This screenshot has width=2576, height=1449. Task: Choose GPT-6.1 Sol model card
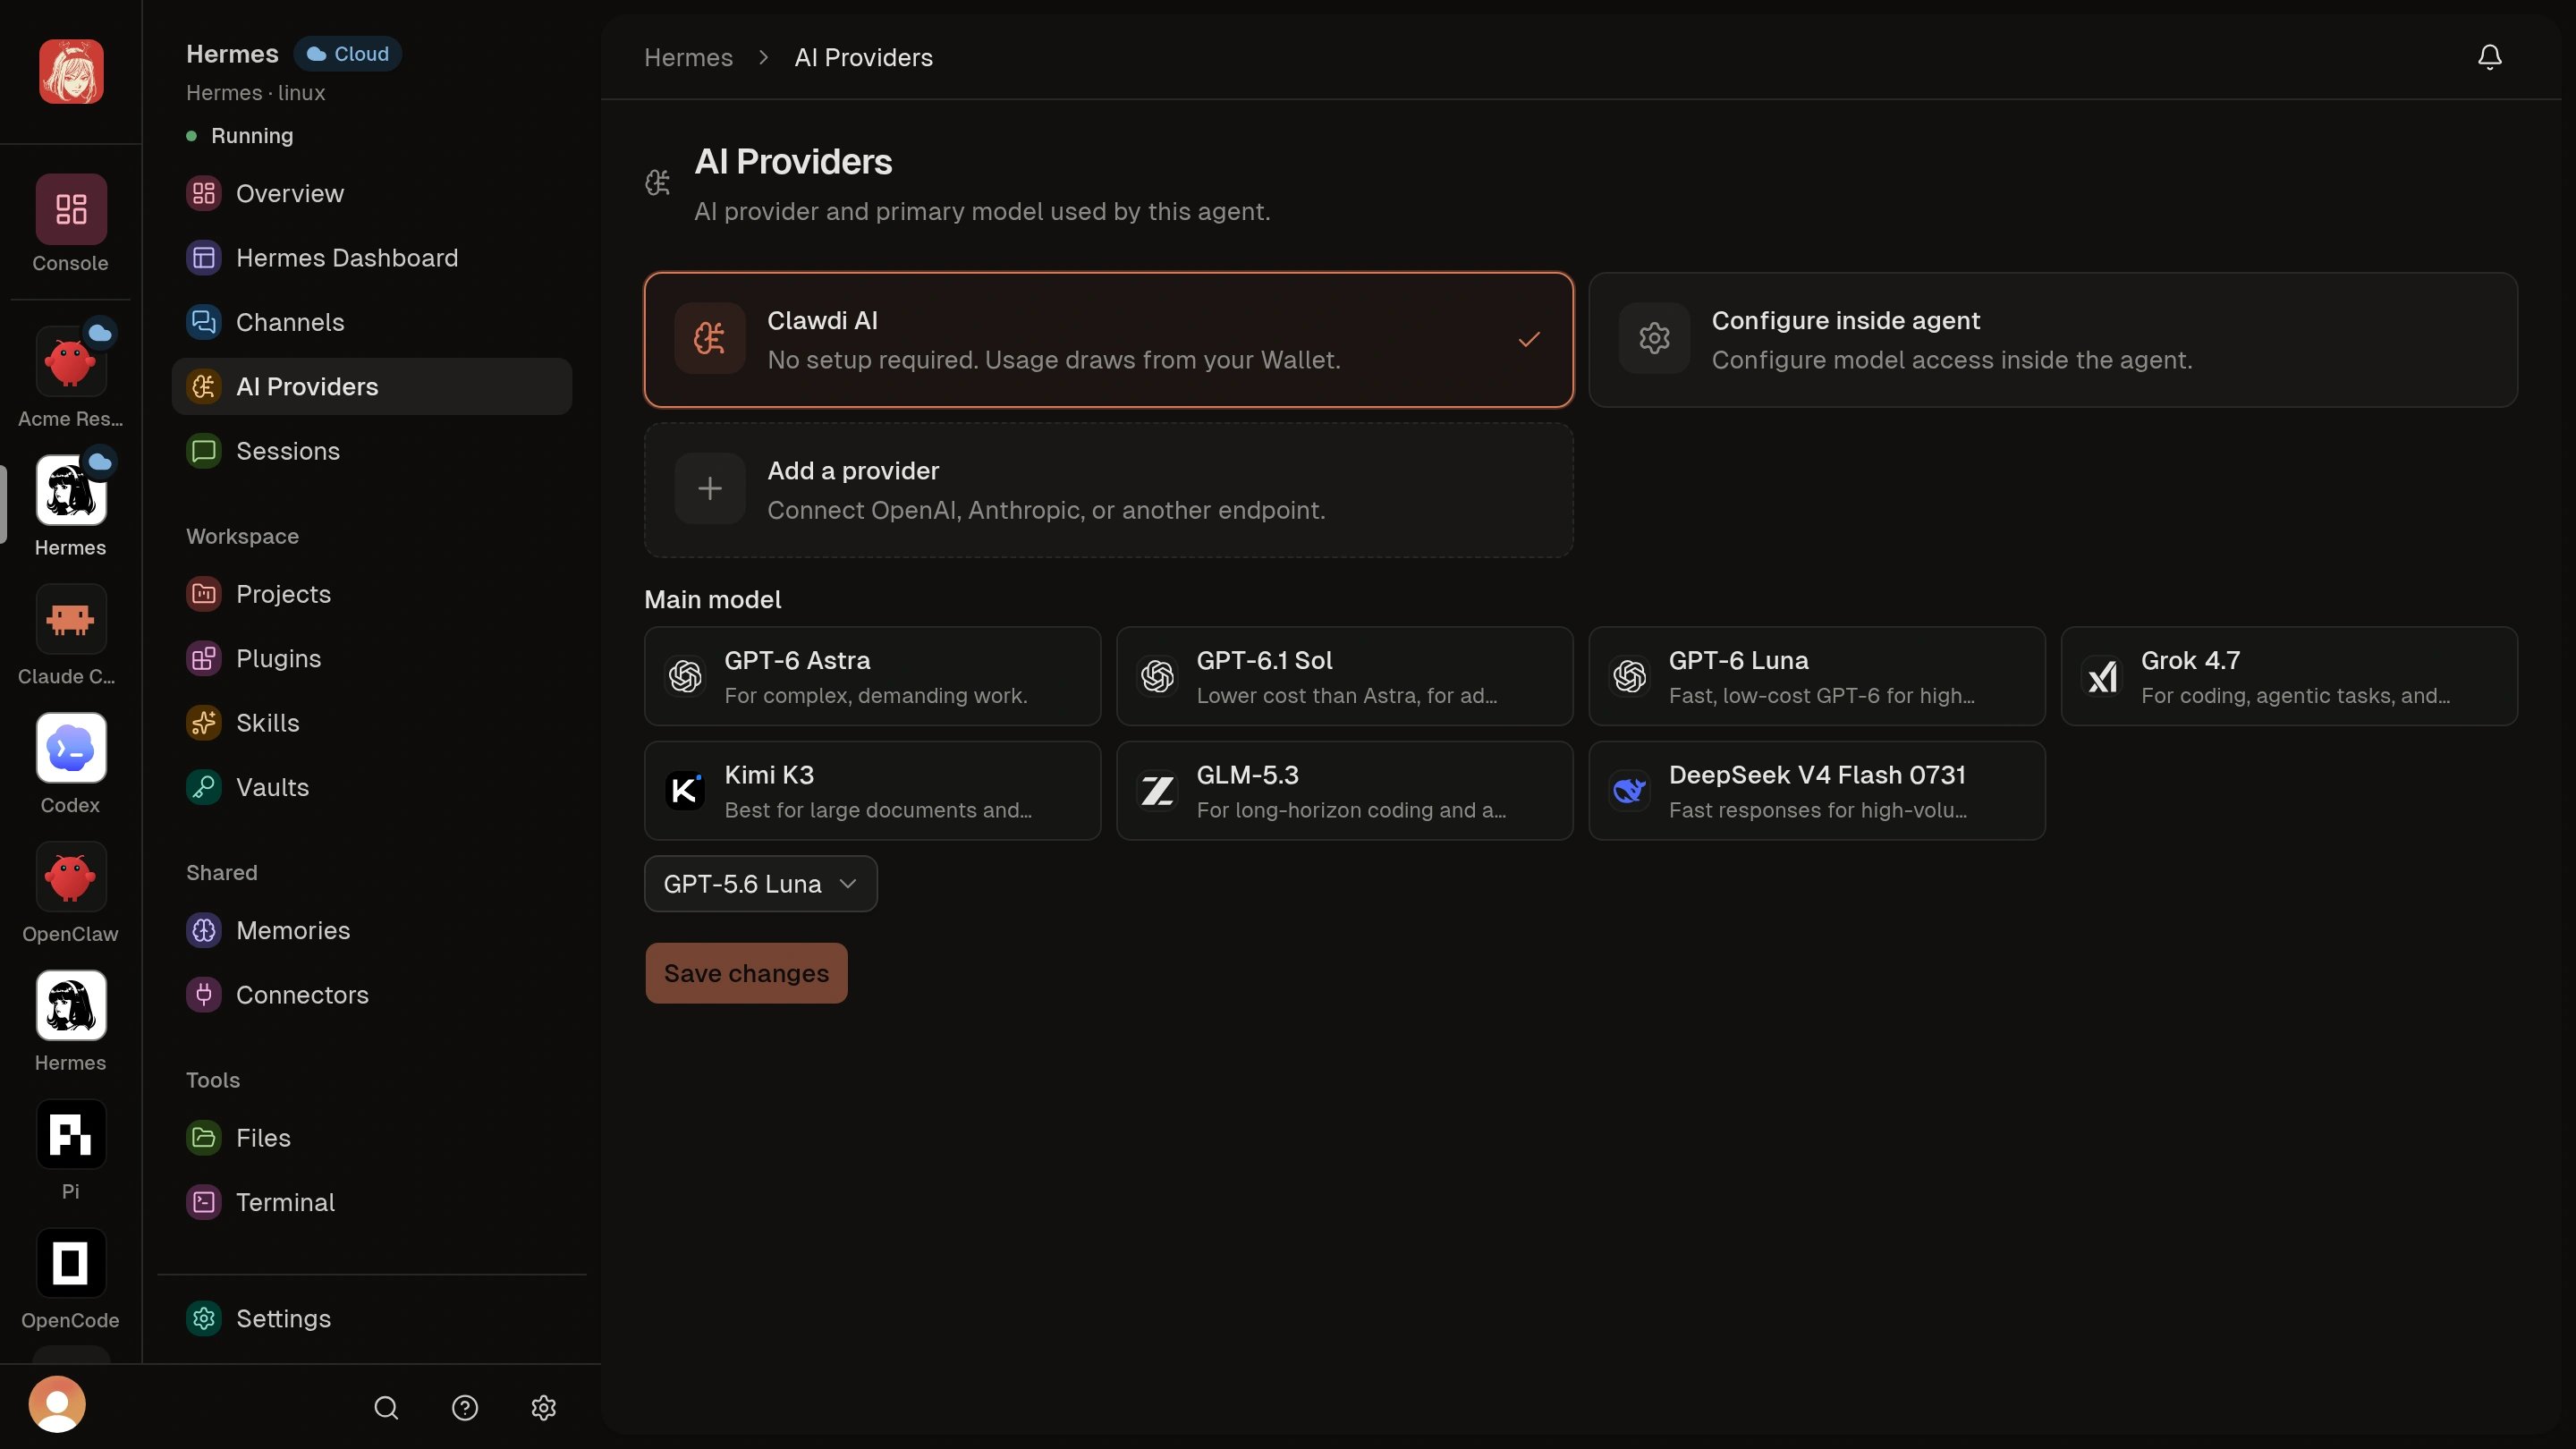point(1344,676)
